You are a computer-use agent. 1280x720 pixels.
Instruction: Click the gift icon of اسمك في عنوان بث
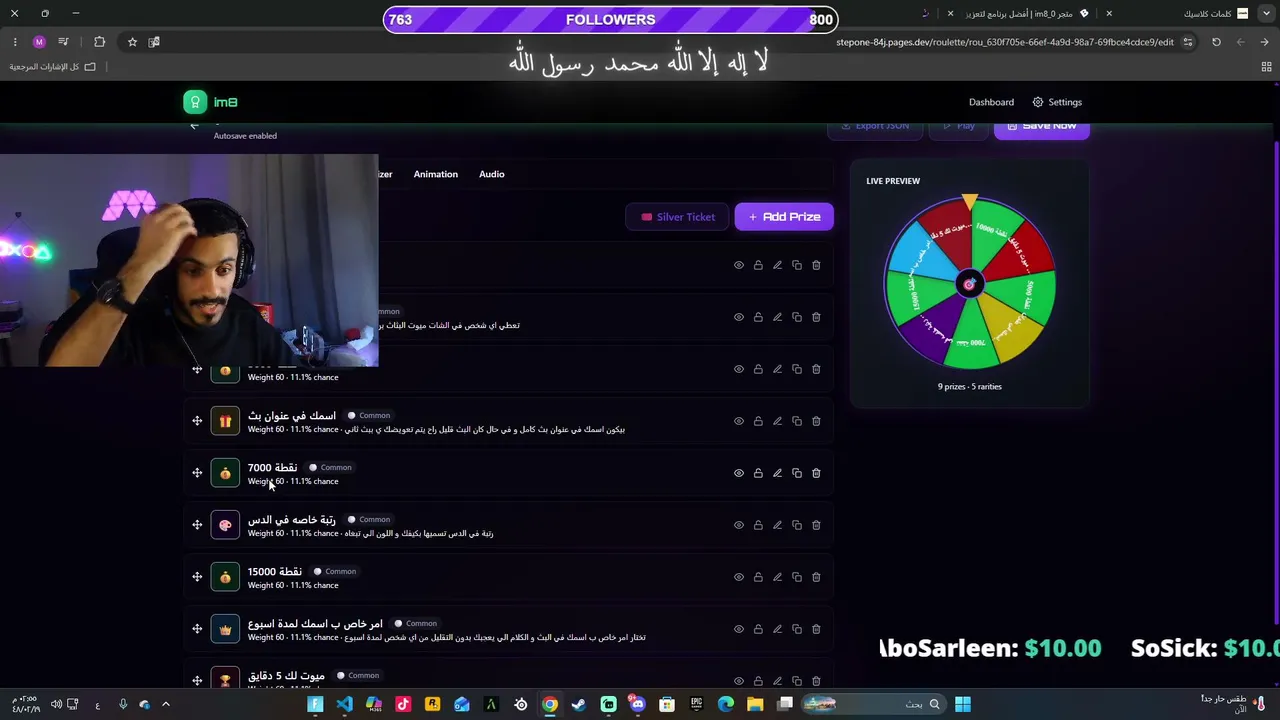pyautogui.click(x=225, y=421)
